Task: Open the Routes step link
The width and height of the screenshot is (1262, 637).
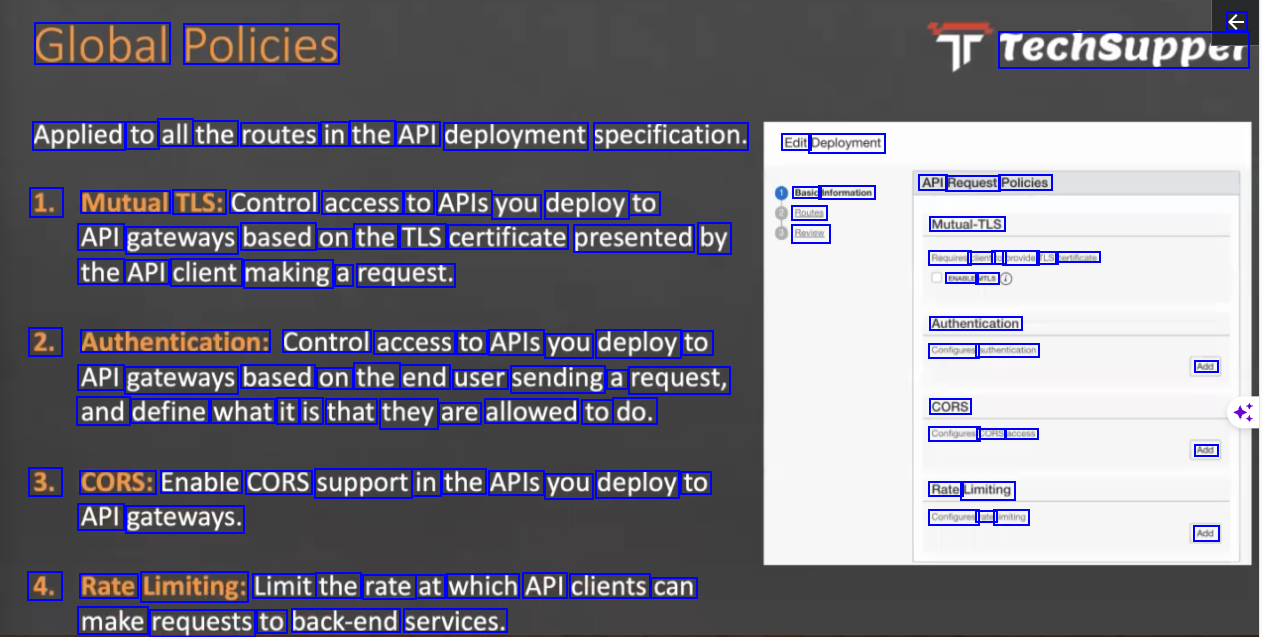Action: [809, 213]
